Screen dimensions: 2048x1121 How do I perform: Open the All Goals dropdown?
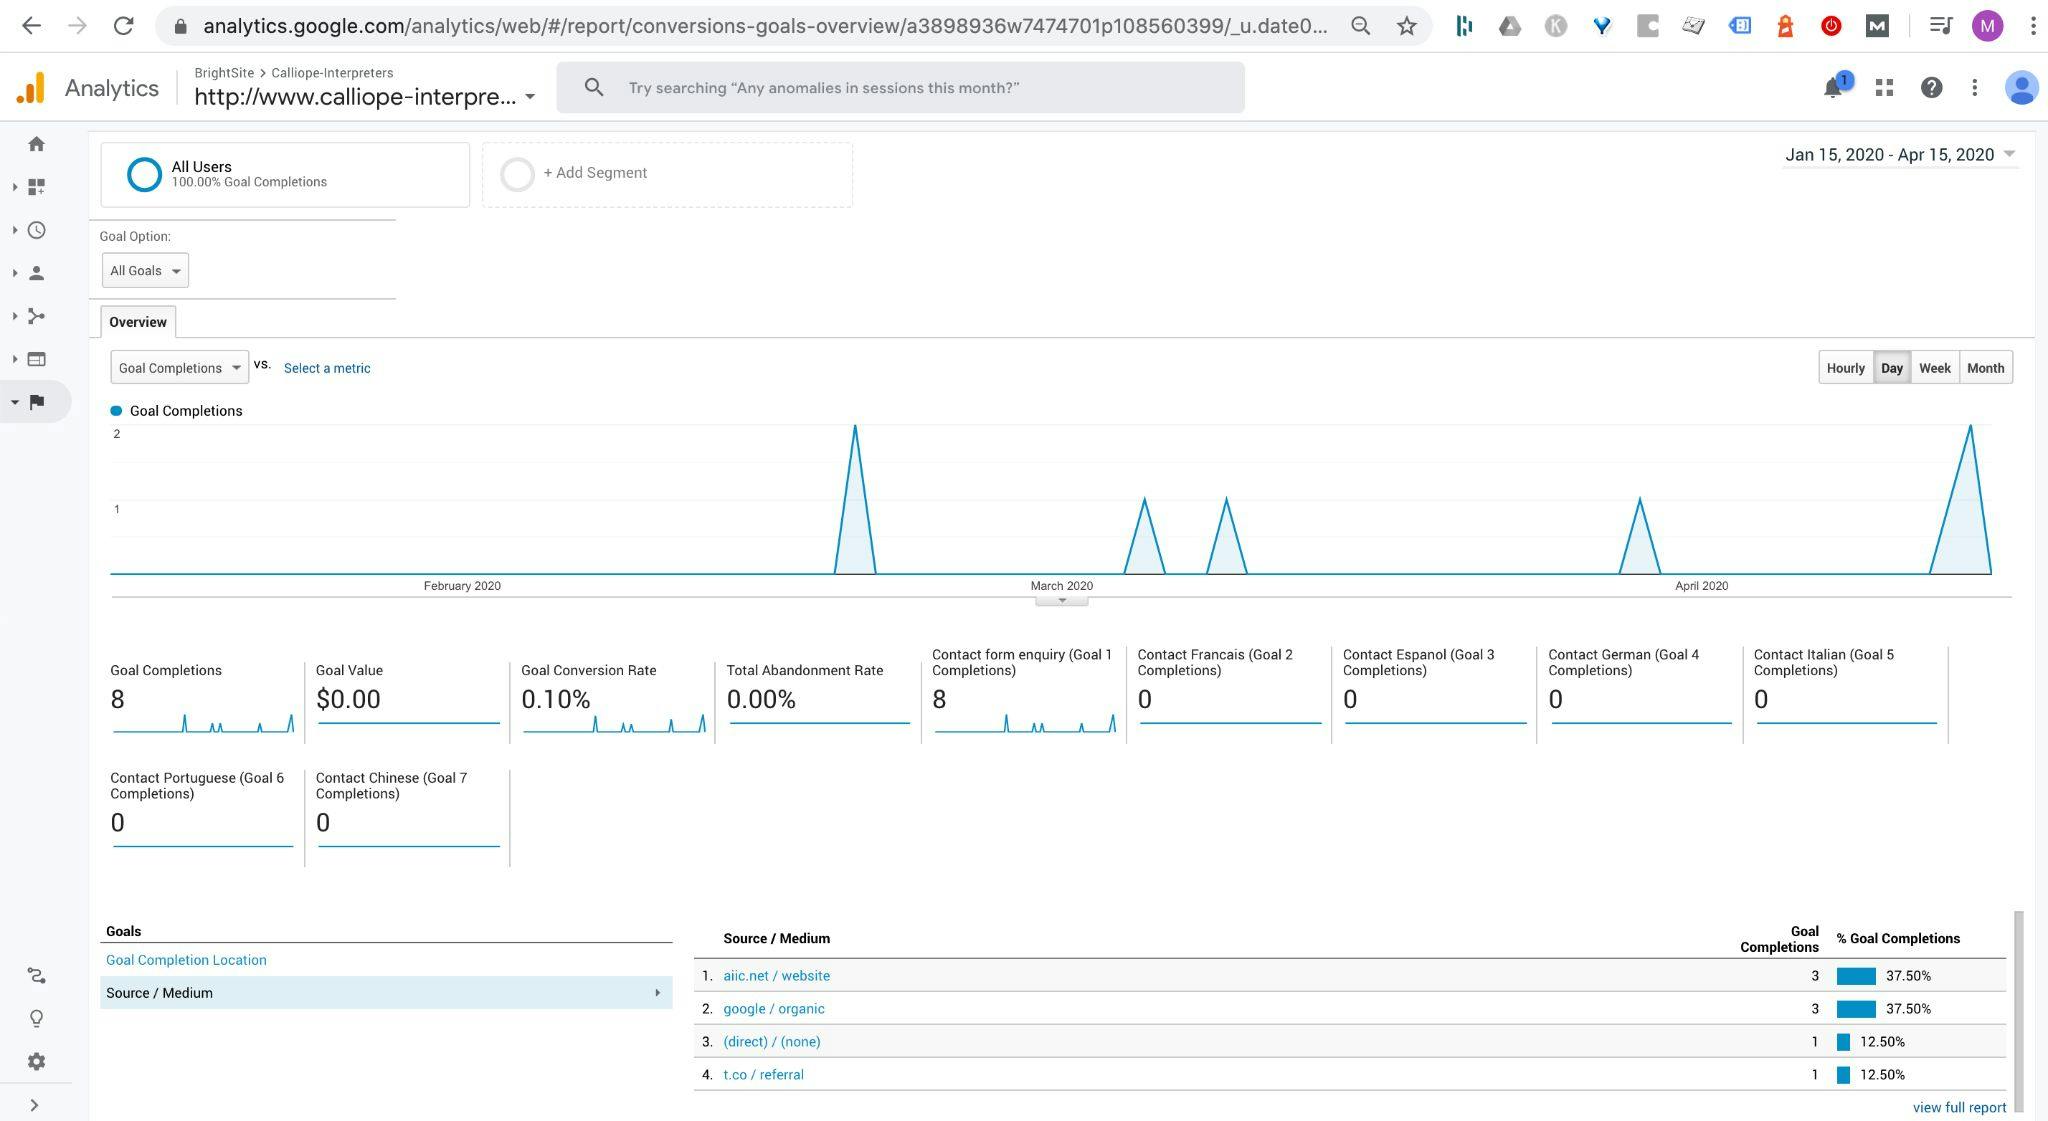pos(145,271)
